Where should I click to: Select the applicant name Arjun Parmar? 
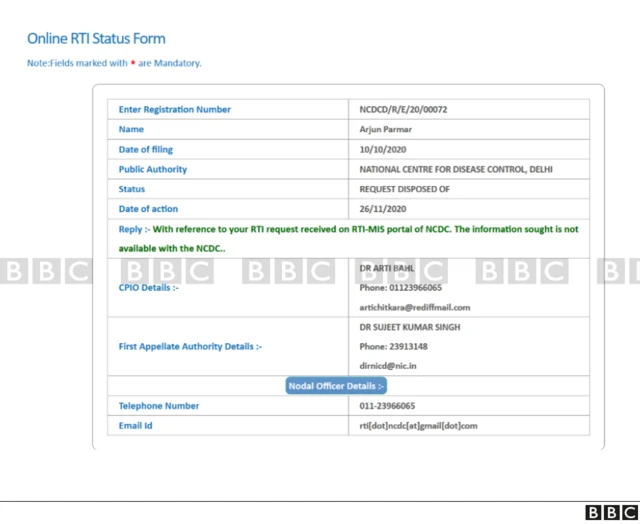(385, 130)
